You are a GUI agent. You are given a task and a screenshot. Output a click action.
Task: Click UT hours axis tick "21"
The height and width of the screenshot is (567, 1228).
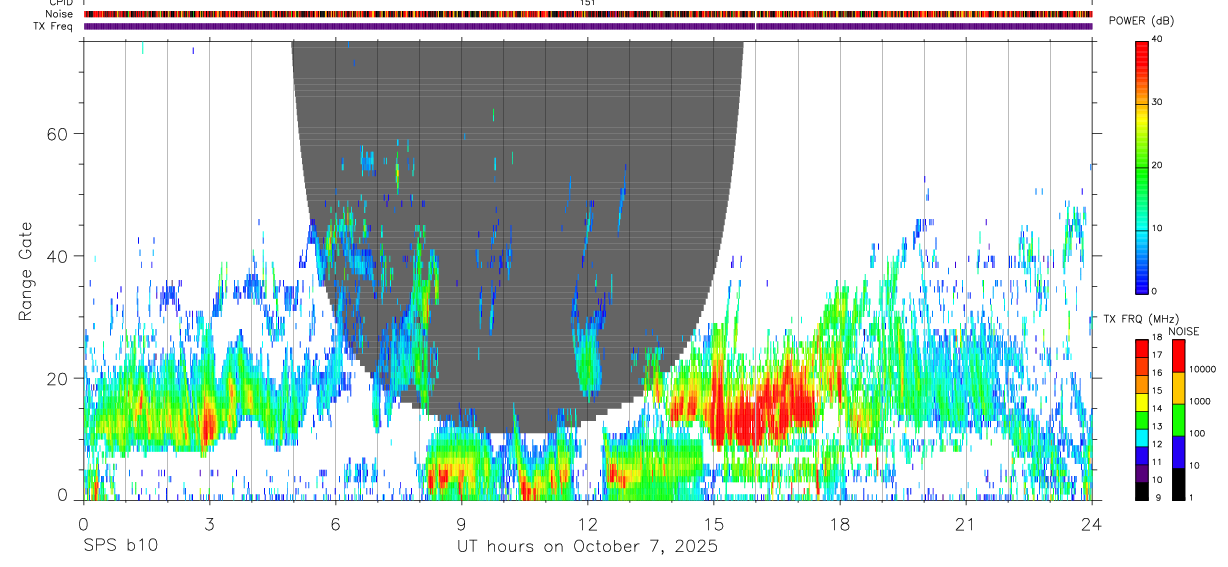click(966, 524)
